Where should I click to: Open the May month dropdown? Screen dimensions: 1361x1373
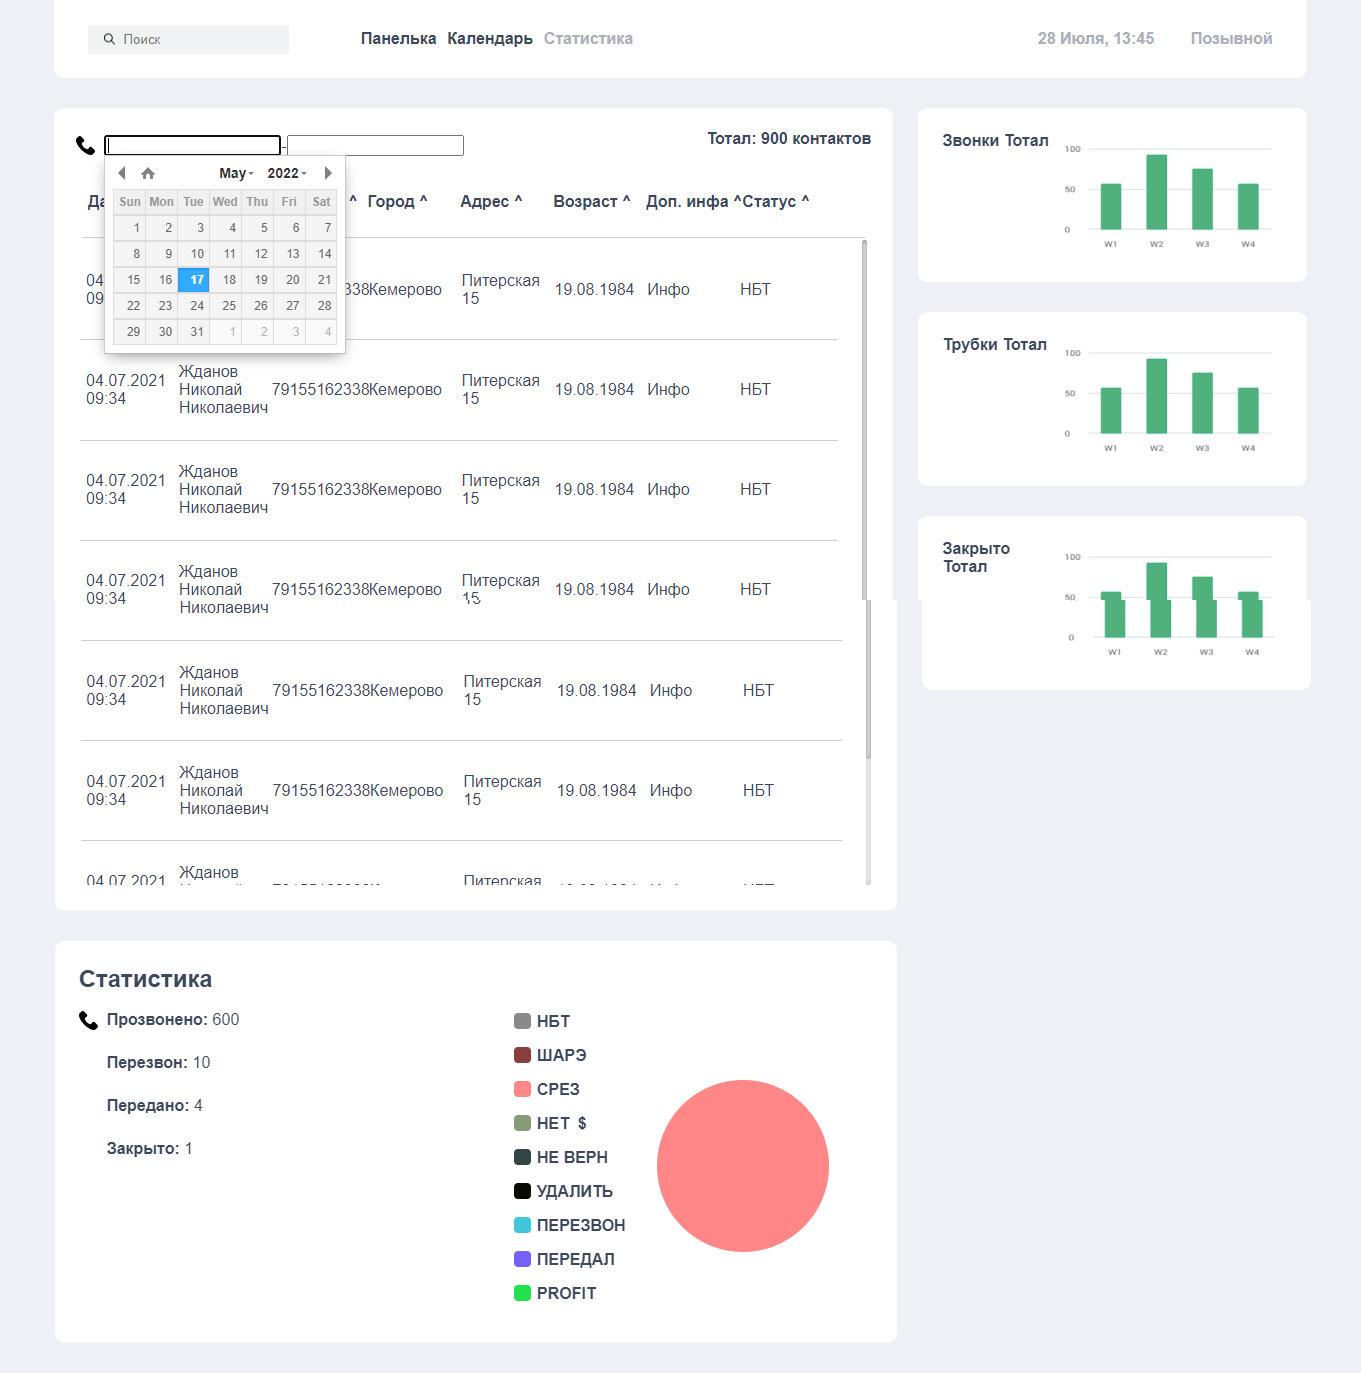pos(236,173)
